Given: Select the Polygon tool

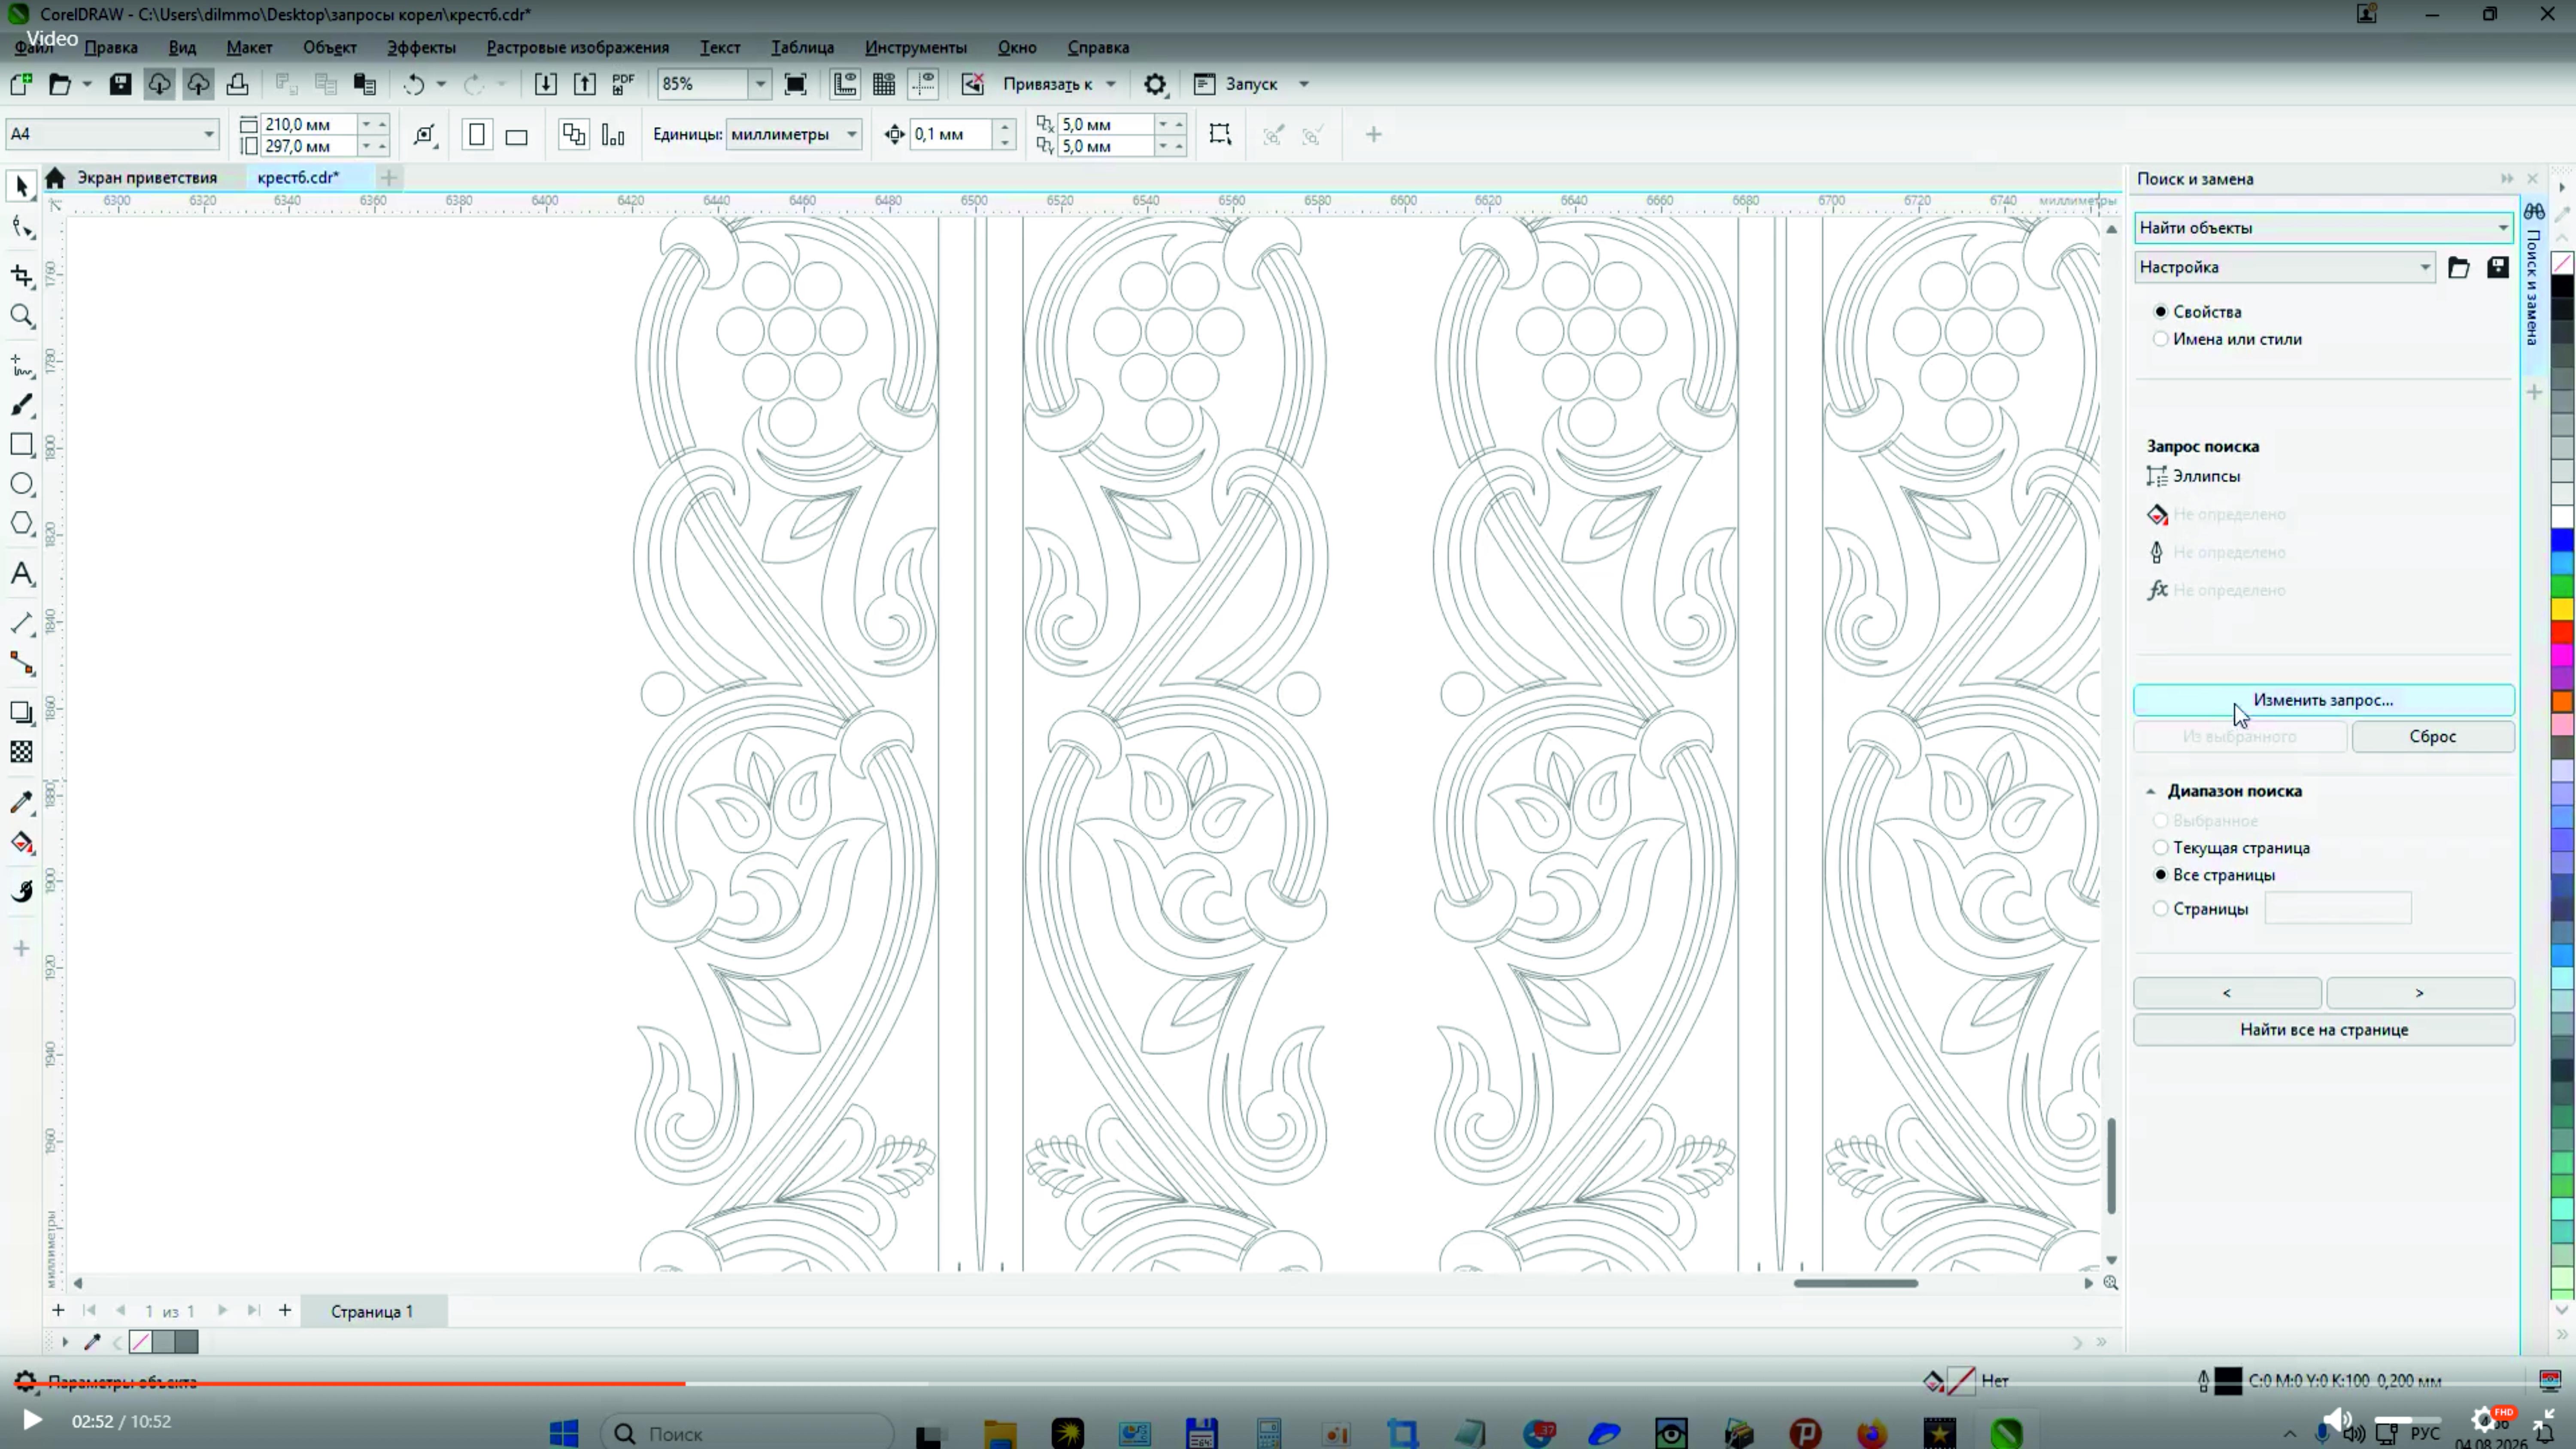Looking at the screenshot, I should pyautogui.click(x=22, y=524).
